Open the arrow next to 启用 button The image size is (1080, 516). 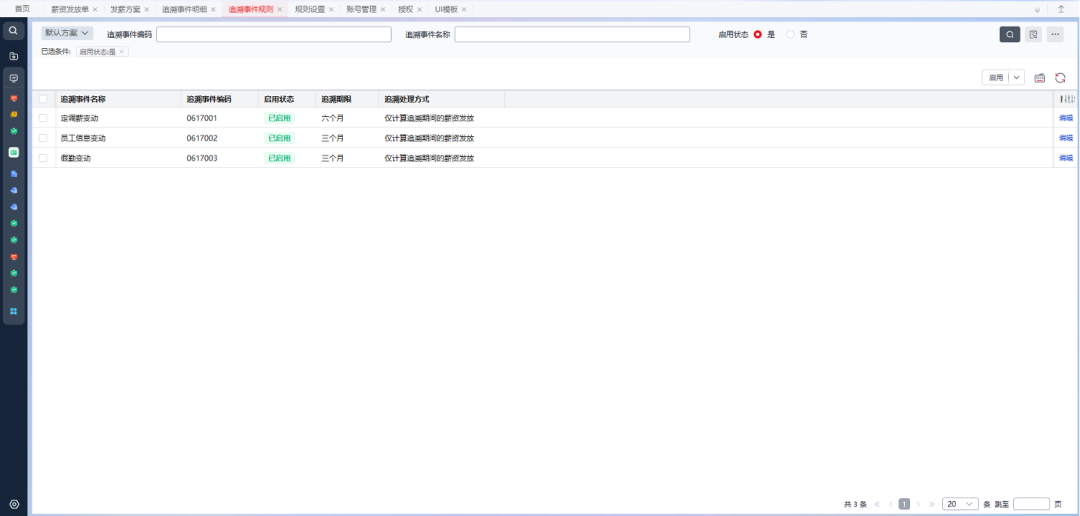1016,77
